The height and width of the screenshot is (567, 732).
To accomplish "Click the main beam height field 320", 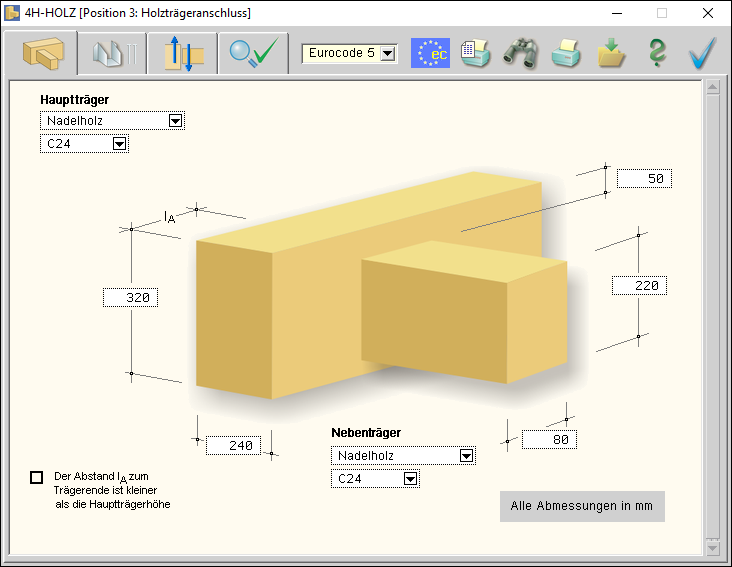I will pos(131,298).
